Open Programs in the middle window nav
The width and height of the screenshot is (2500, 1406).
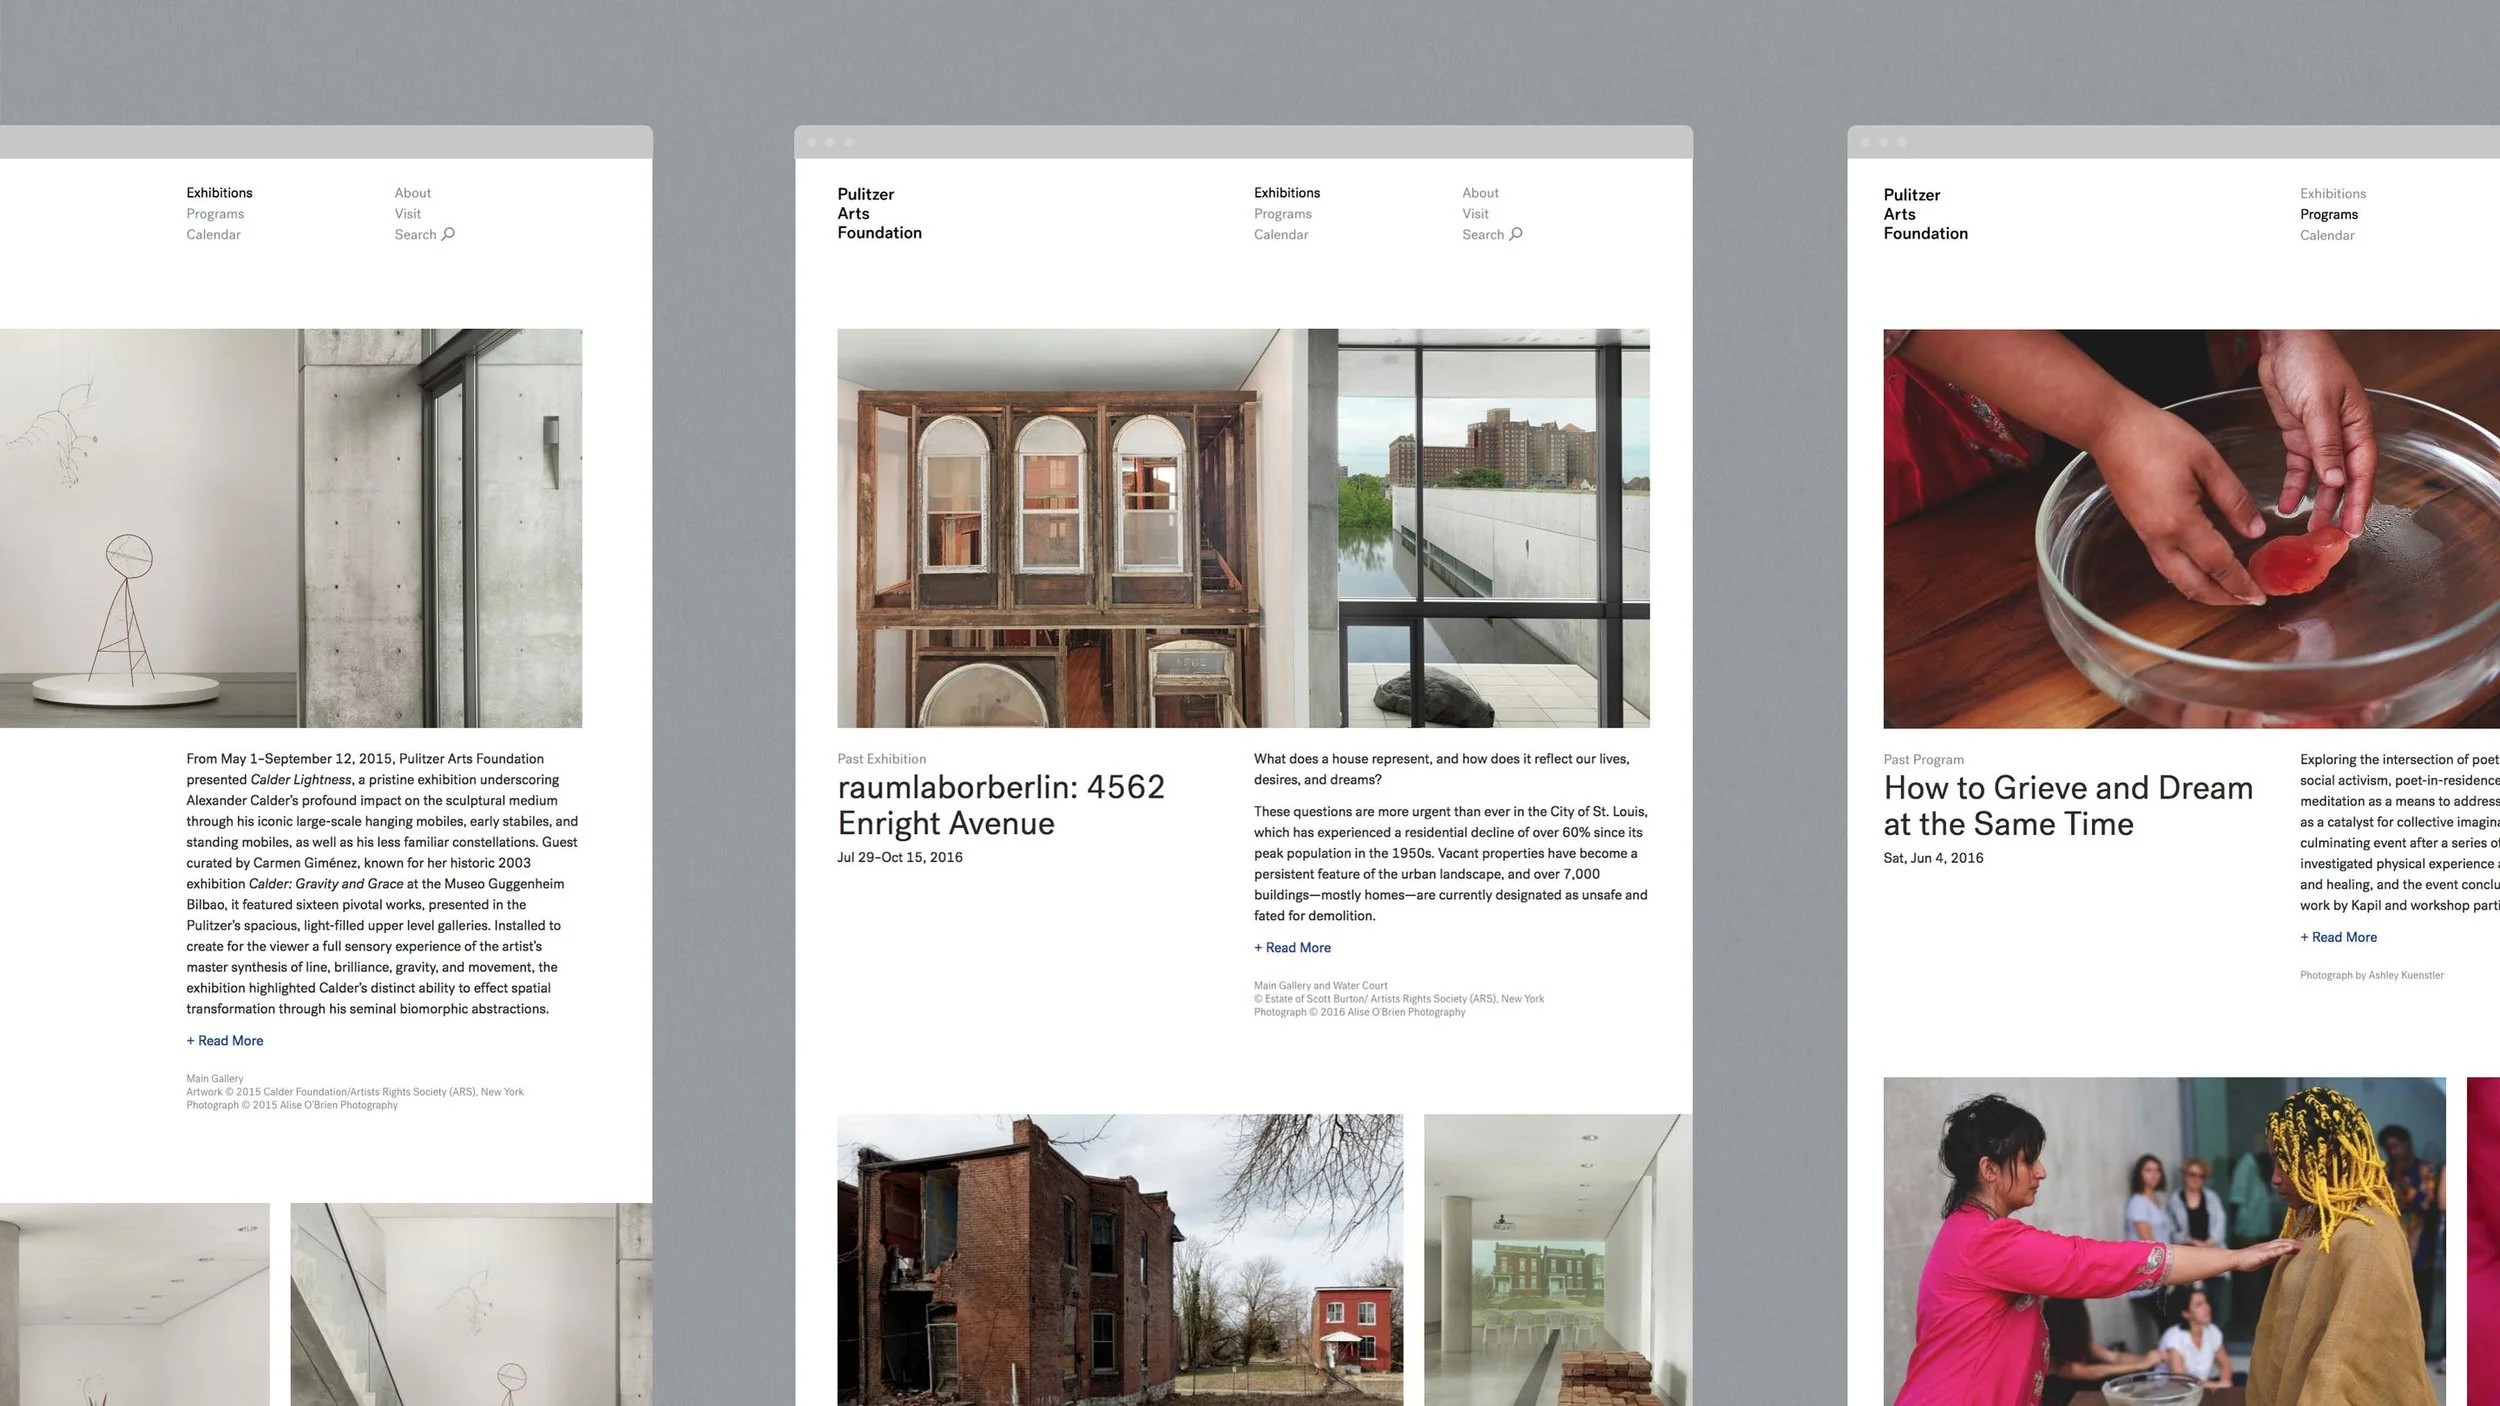[1282, 214]
